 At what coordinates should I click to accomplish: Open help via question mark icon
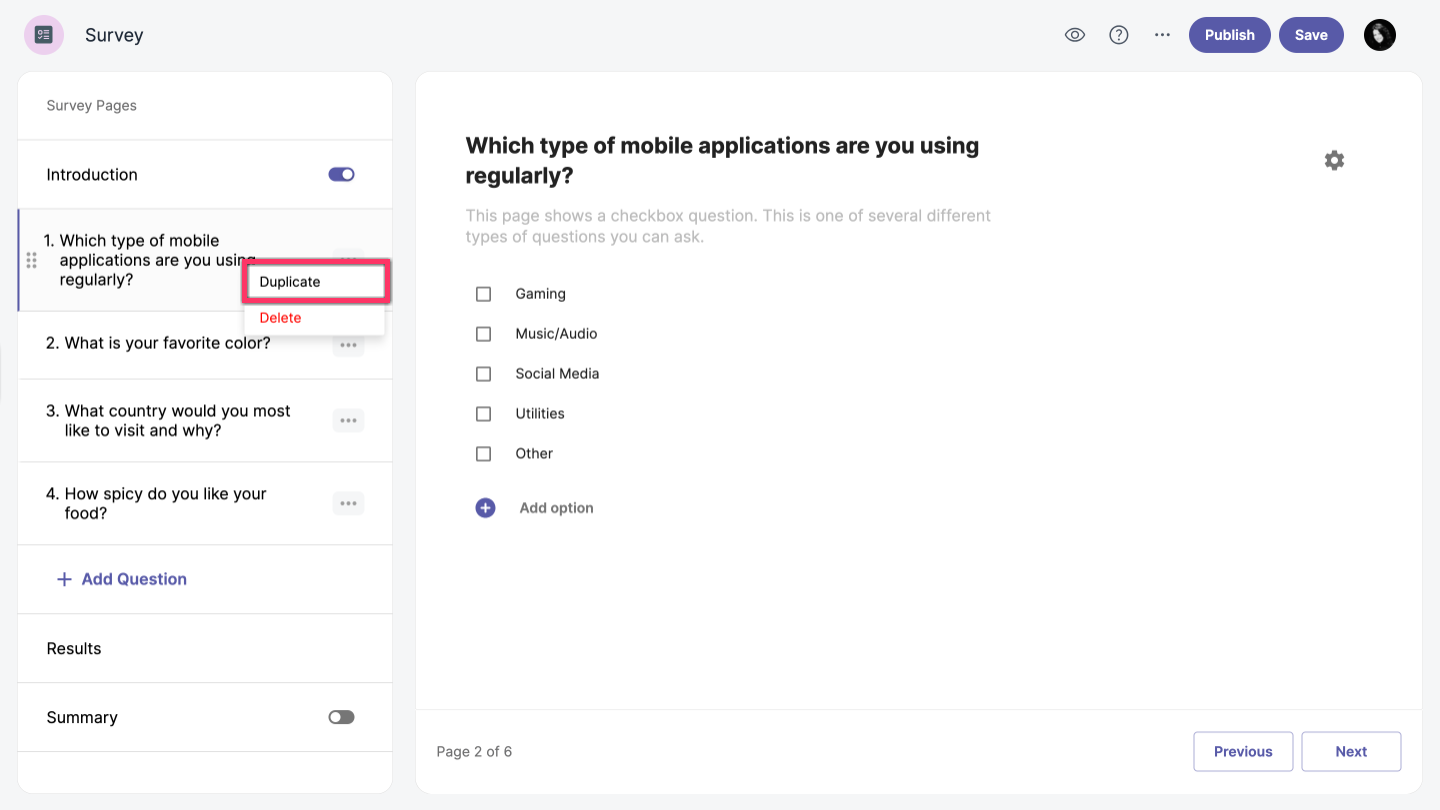point(1119,35)
